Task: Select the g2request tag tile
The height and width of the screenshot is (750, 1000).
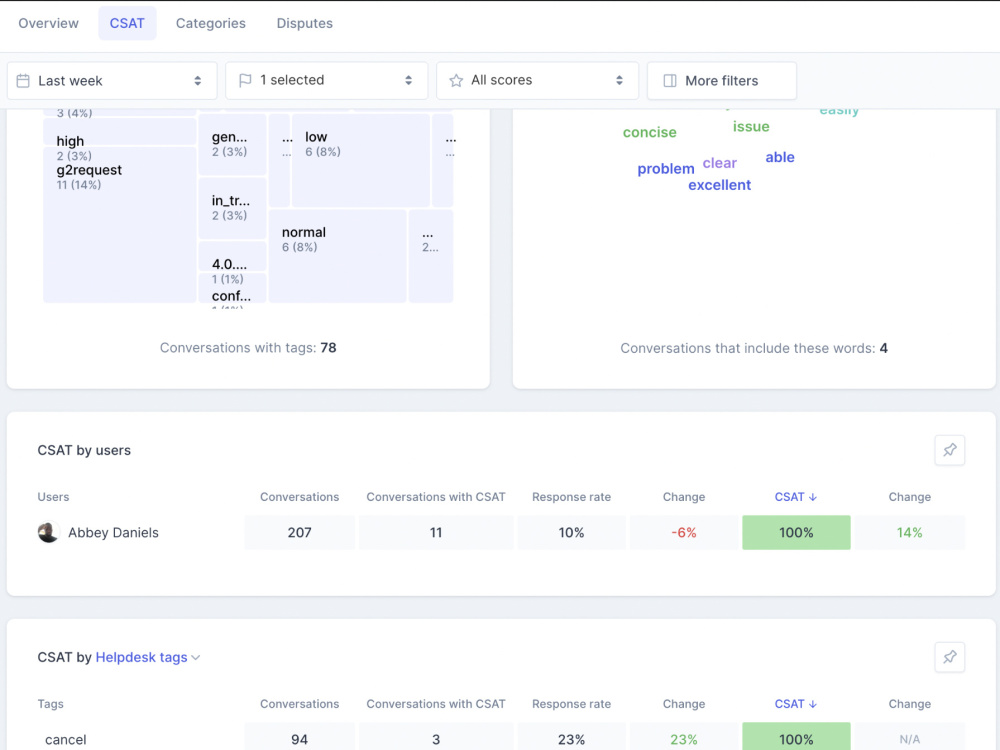Action: pos(120,224)
